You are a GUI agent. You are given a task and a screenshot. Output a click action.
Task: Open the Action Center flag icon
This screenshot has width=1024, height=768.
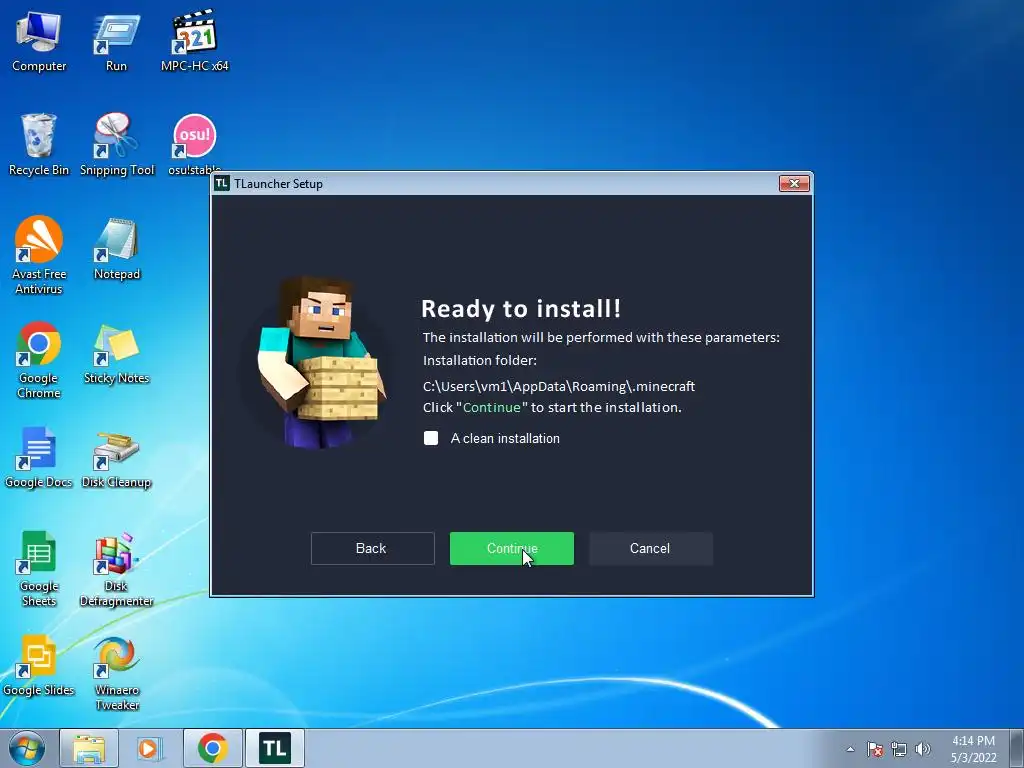pos(875,749)
